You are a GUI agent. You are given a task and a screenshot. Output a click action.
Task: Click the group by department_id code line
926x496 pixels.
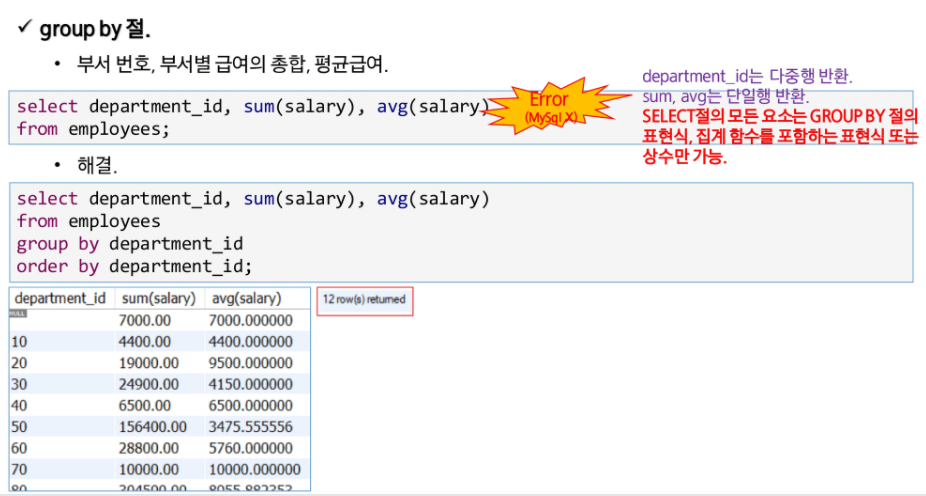point(130,244)
